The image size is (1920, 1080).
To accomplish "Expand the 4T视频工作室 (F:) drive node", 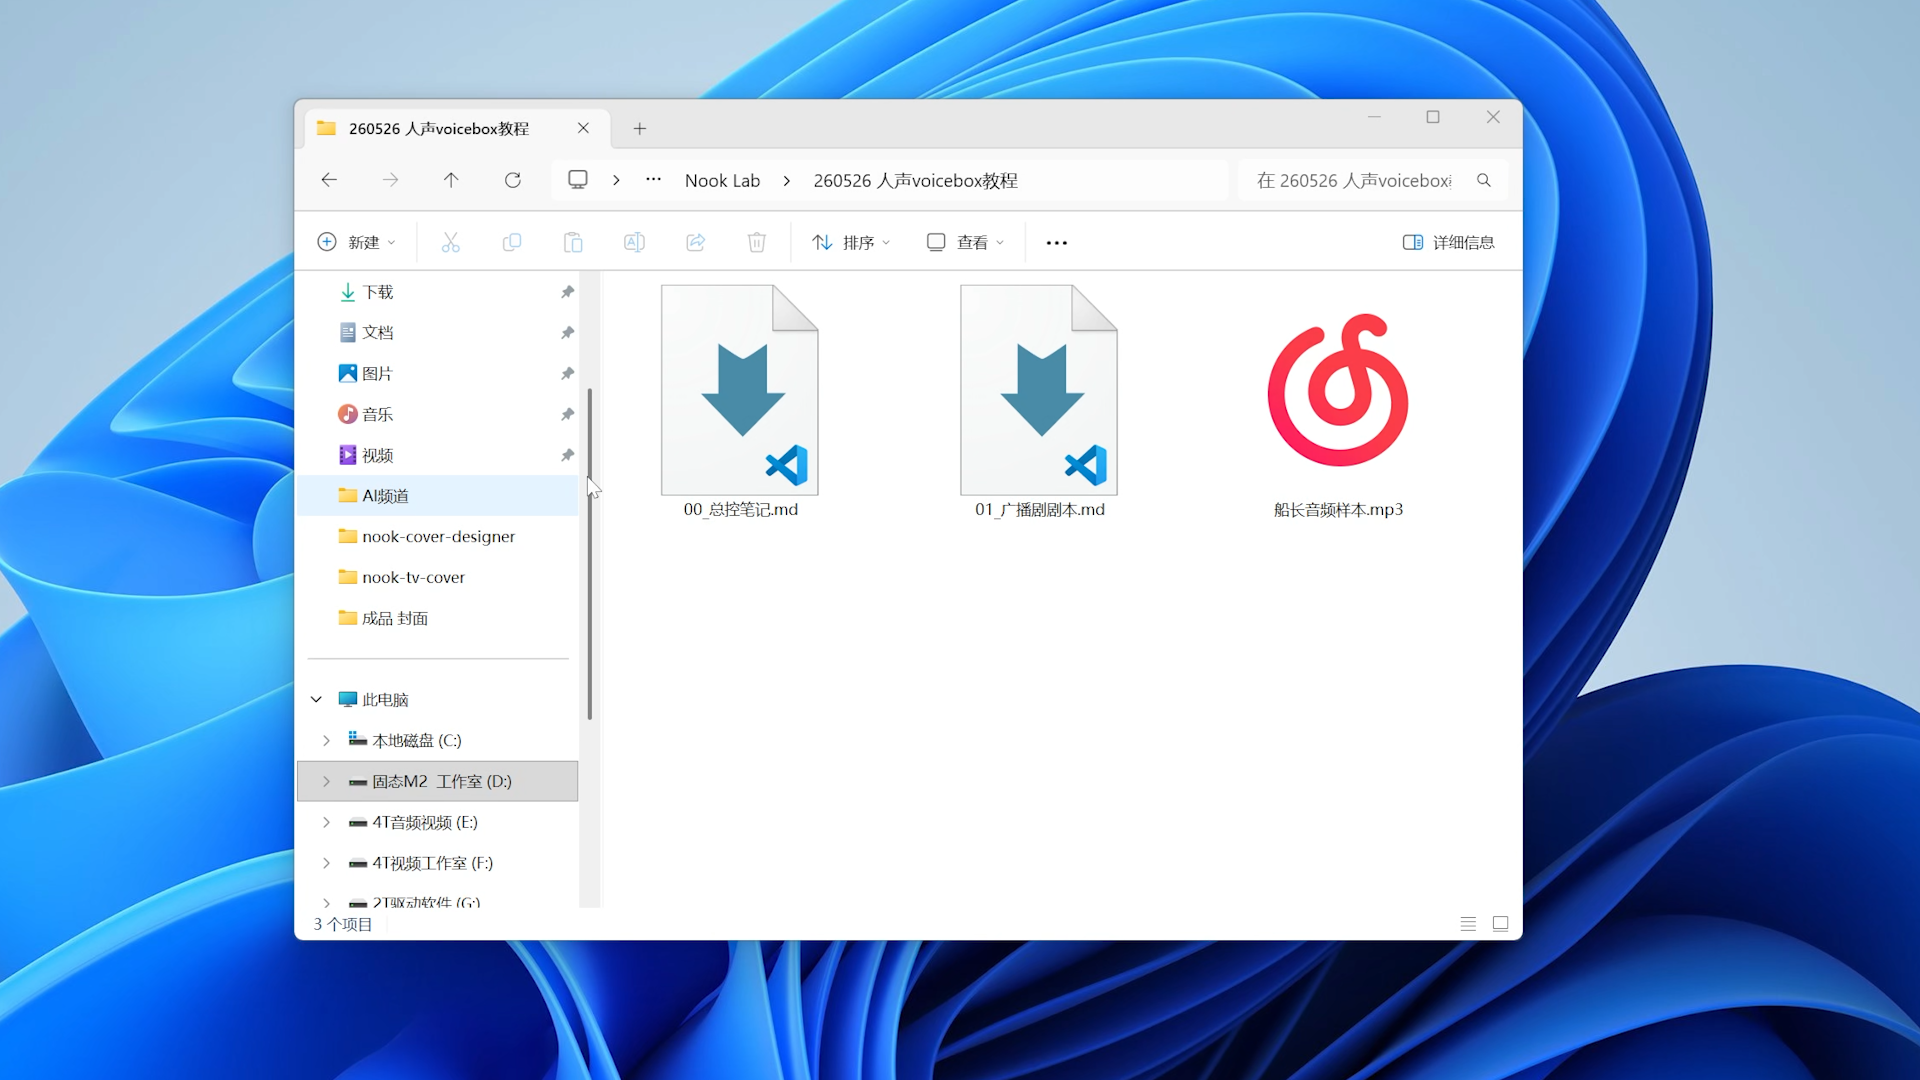I will (x=326, y=863).
